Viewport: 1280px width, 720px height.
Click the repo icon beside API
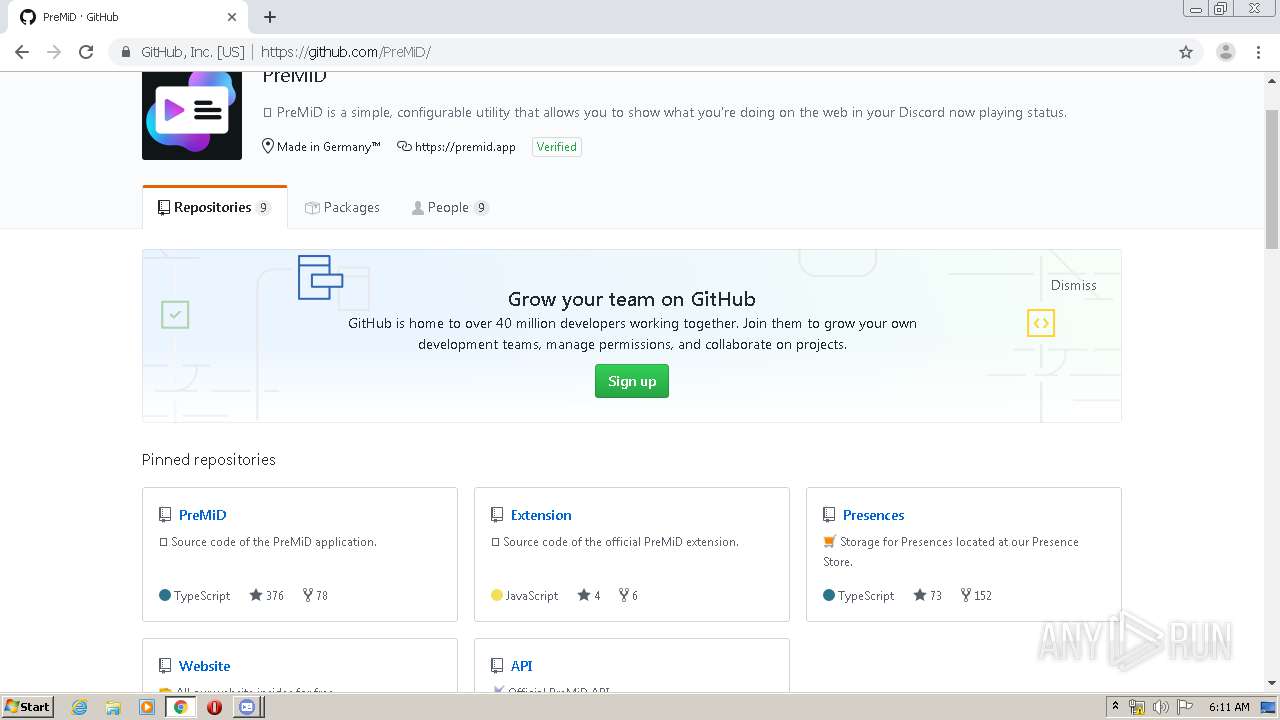(497, 666)
